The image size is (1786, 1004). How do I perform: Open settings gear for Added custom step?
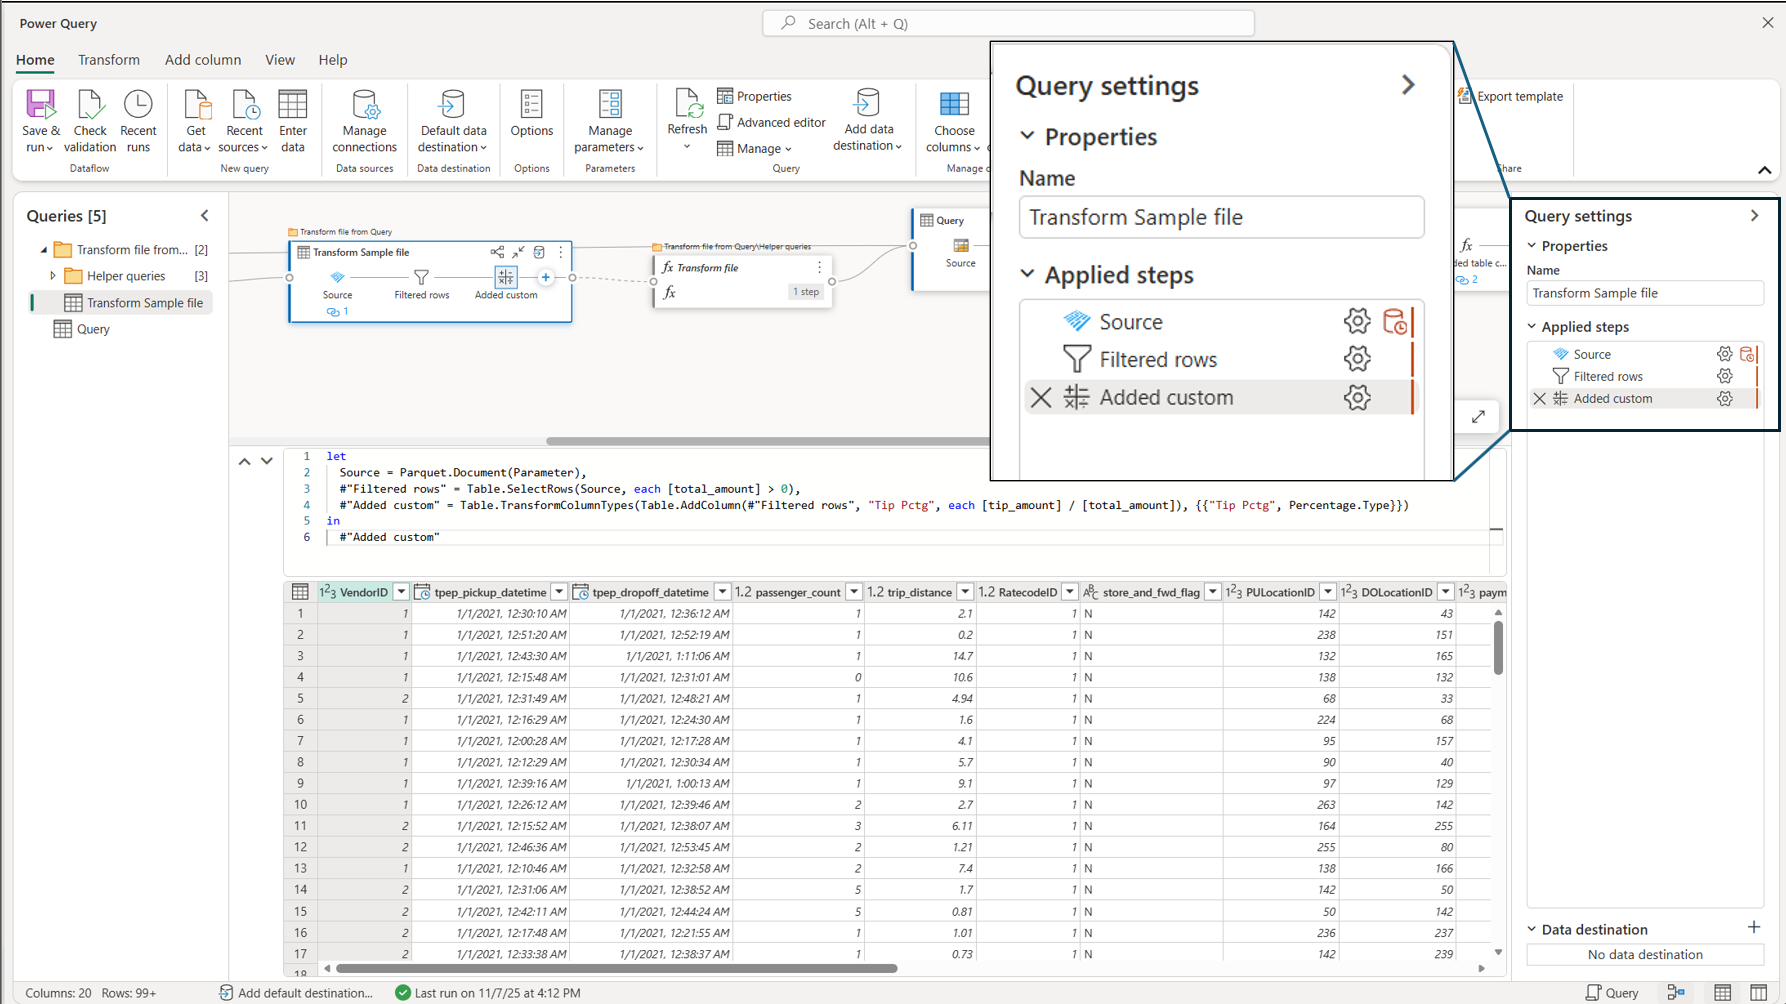click(x=1724, y=398)
